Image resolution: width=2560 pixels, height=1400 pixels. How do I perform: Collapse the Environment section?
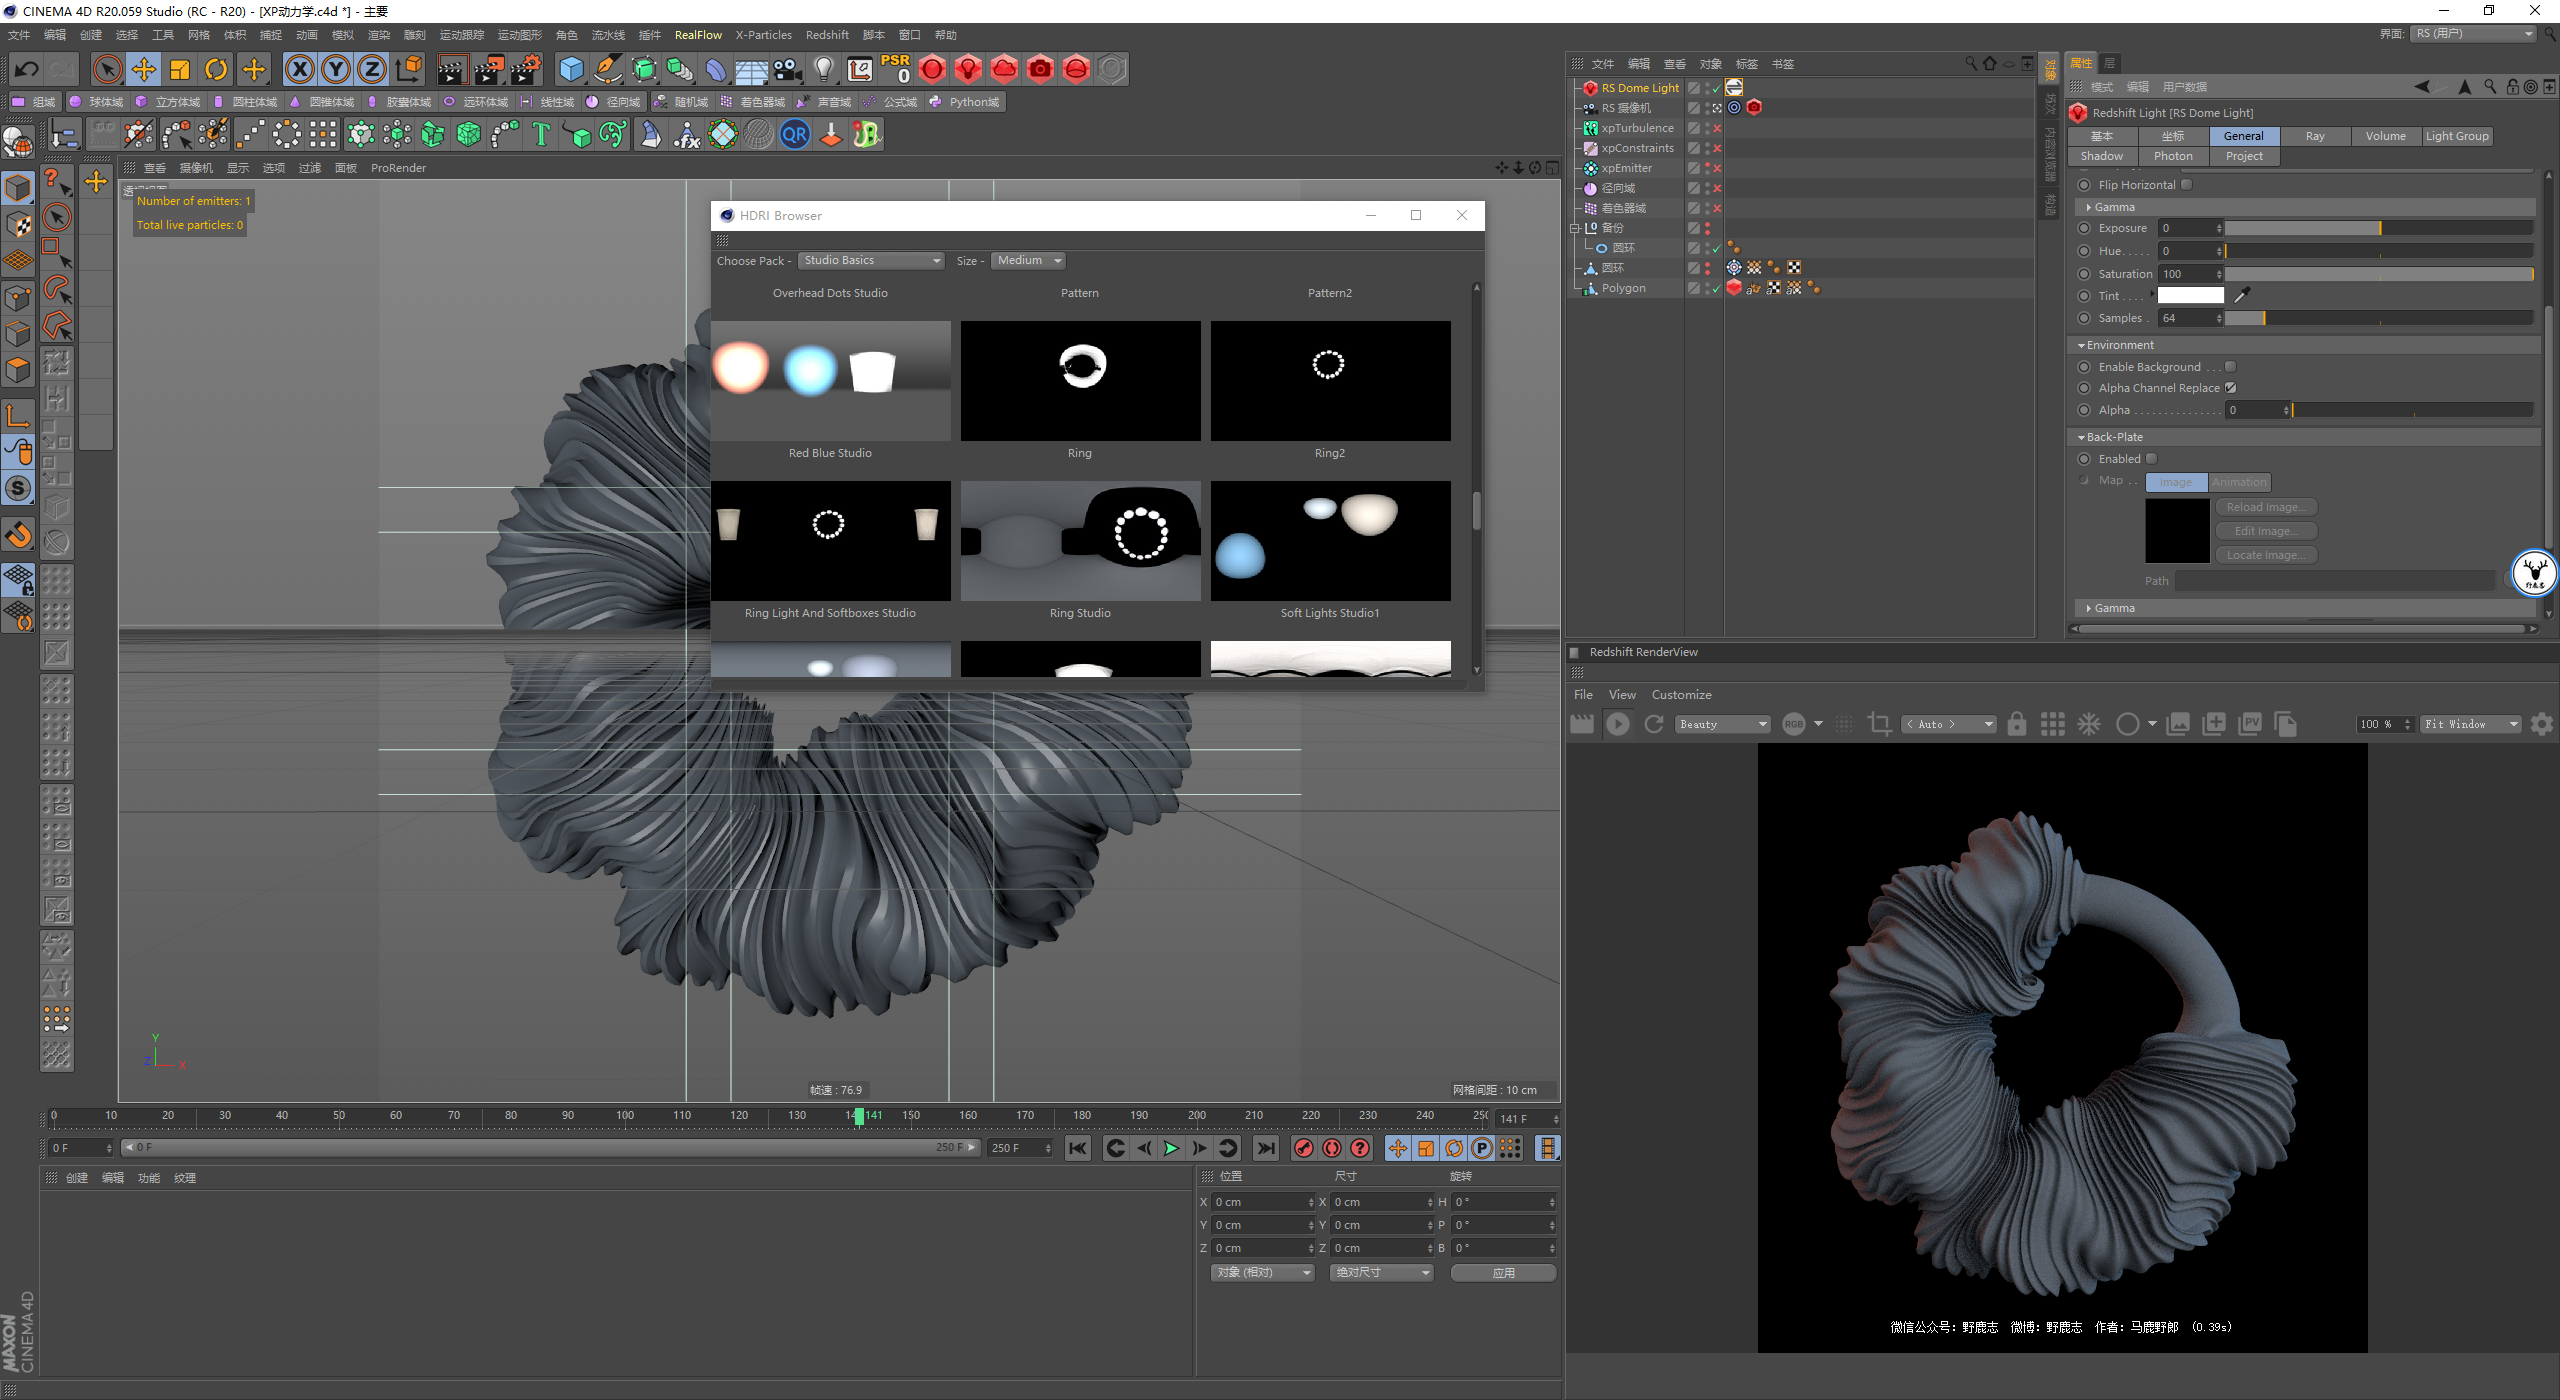2081,346
